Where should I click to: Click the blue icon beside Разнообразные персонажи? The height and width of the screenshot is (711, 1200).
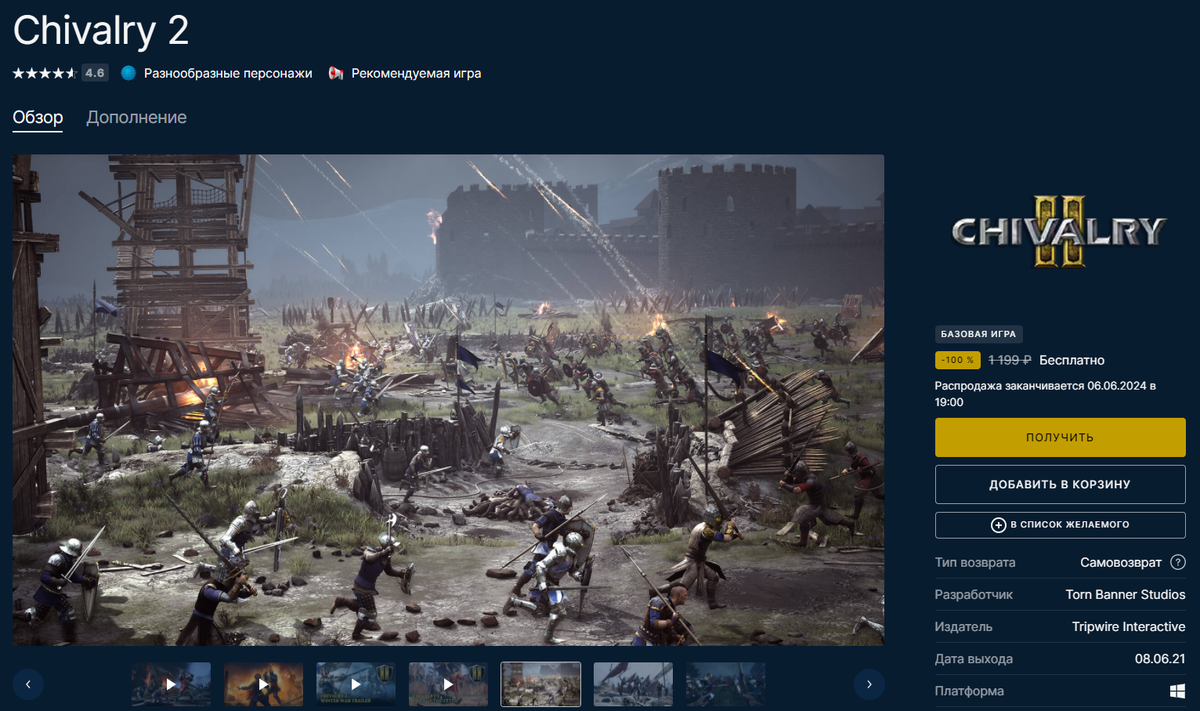tap(128, 73)
